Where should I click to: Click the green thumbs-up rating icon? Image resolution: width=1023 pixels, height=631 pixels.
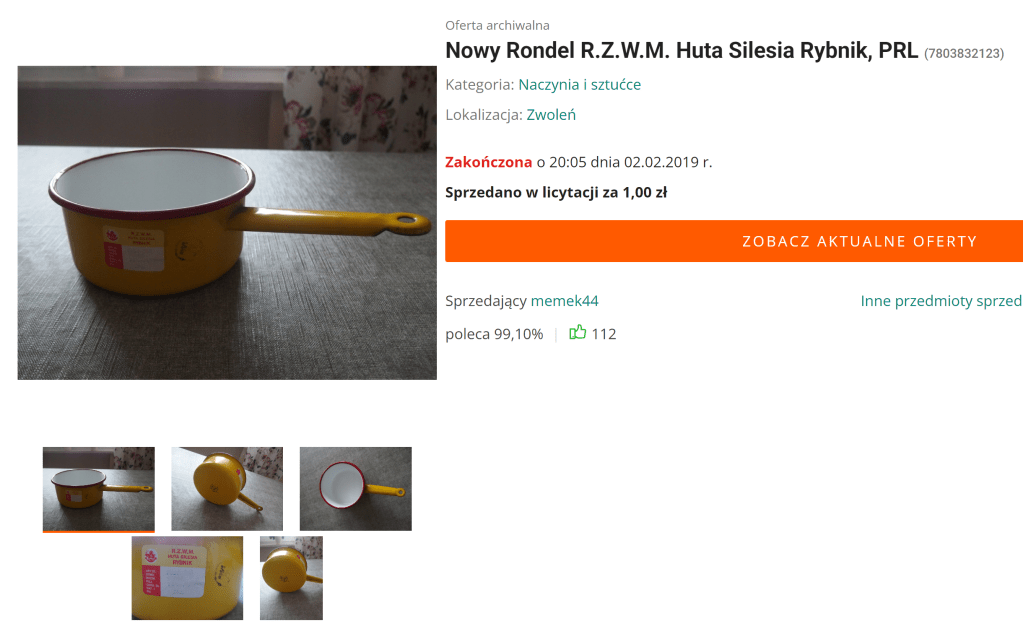point(577,333)
